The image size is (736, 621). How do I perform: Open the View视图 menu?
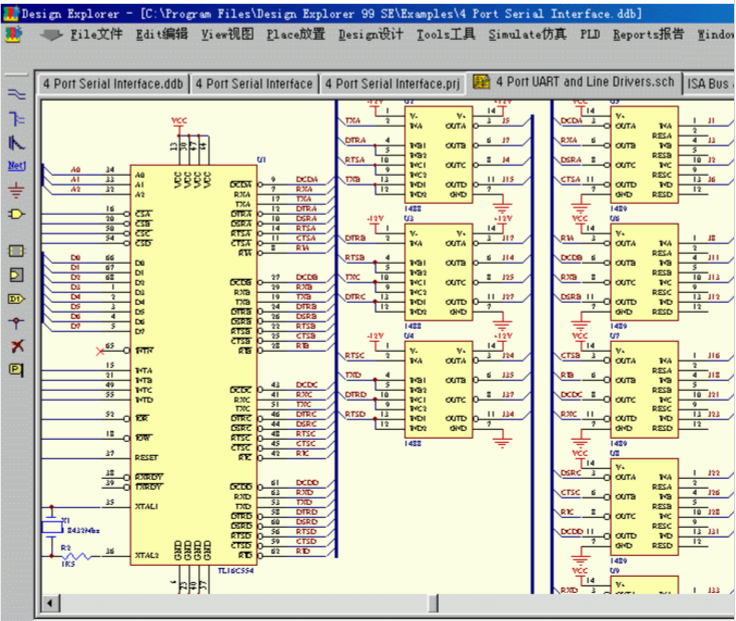click(228, 34)
